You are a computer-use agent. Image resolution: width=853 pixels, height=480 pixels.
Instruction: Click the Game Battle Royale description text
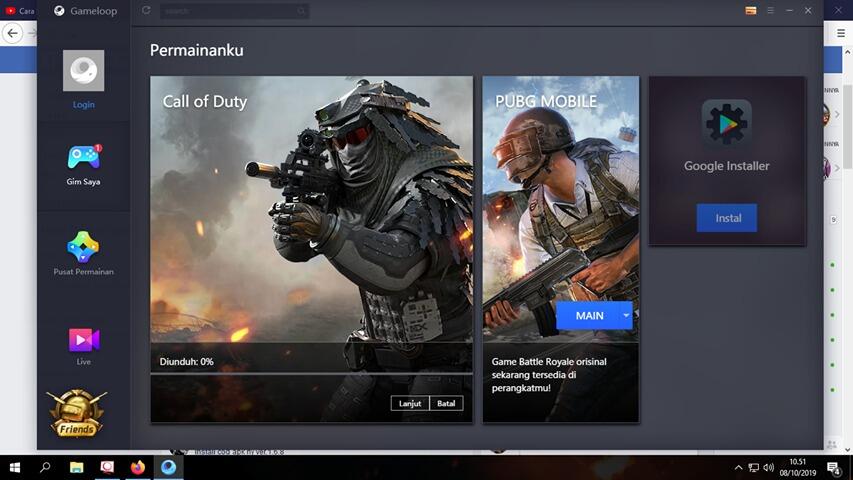(x=549, y=374)
